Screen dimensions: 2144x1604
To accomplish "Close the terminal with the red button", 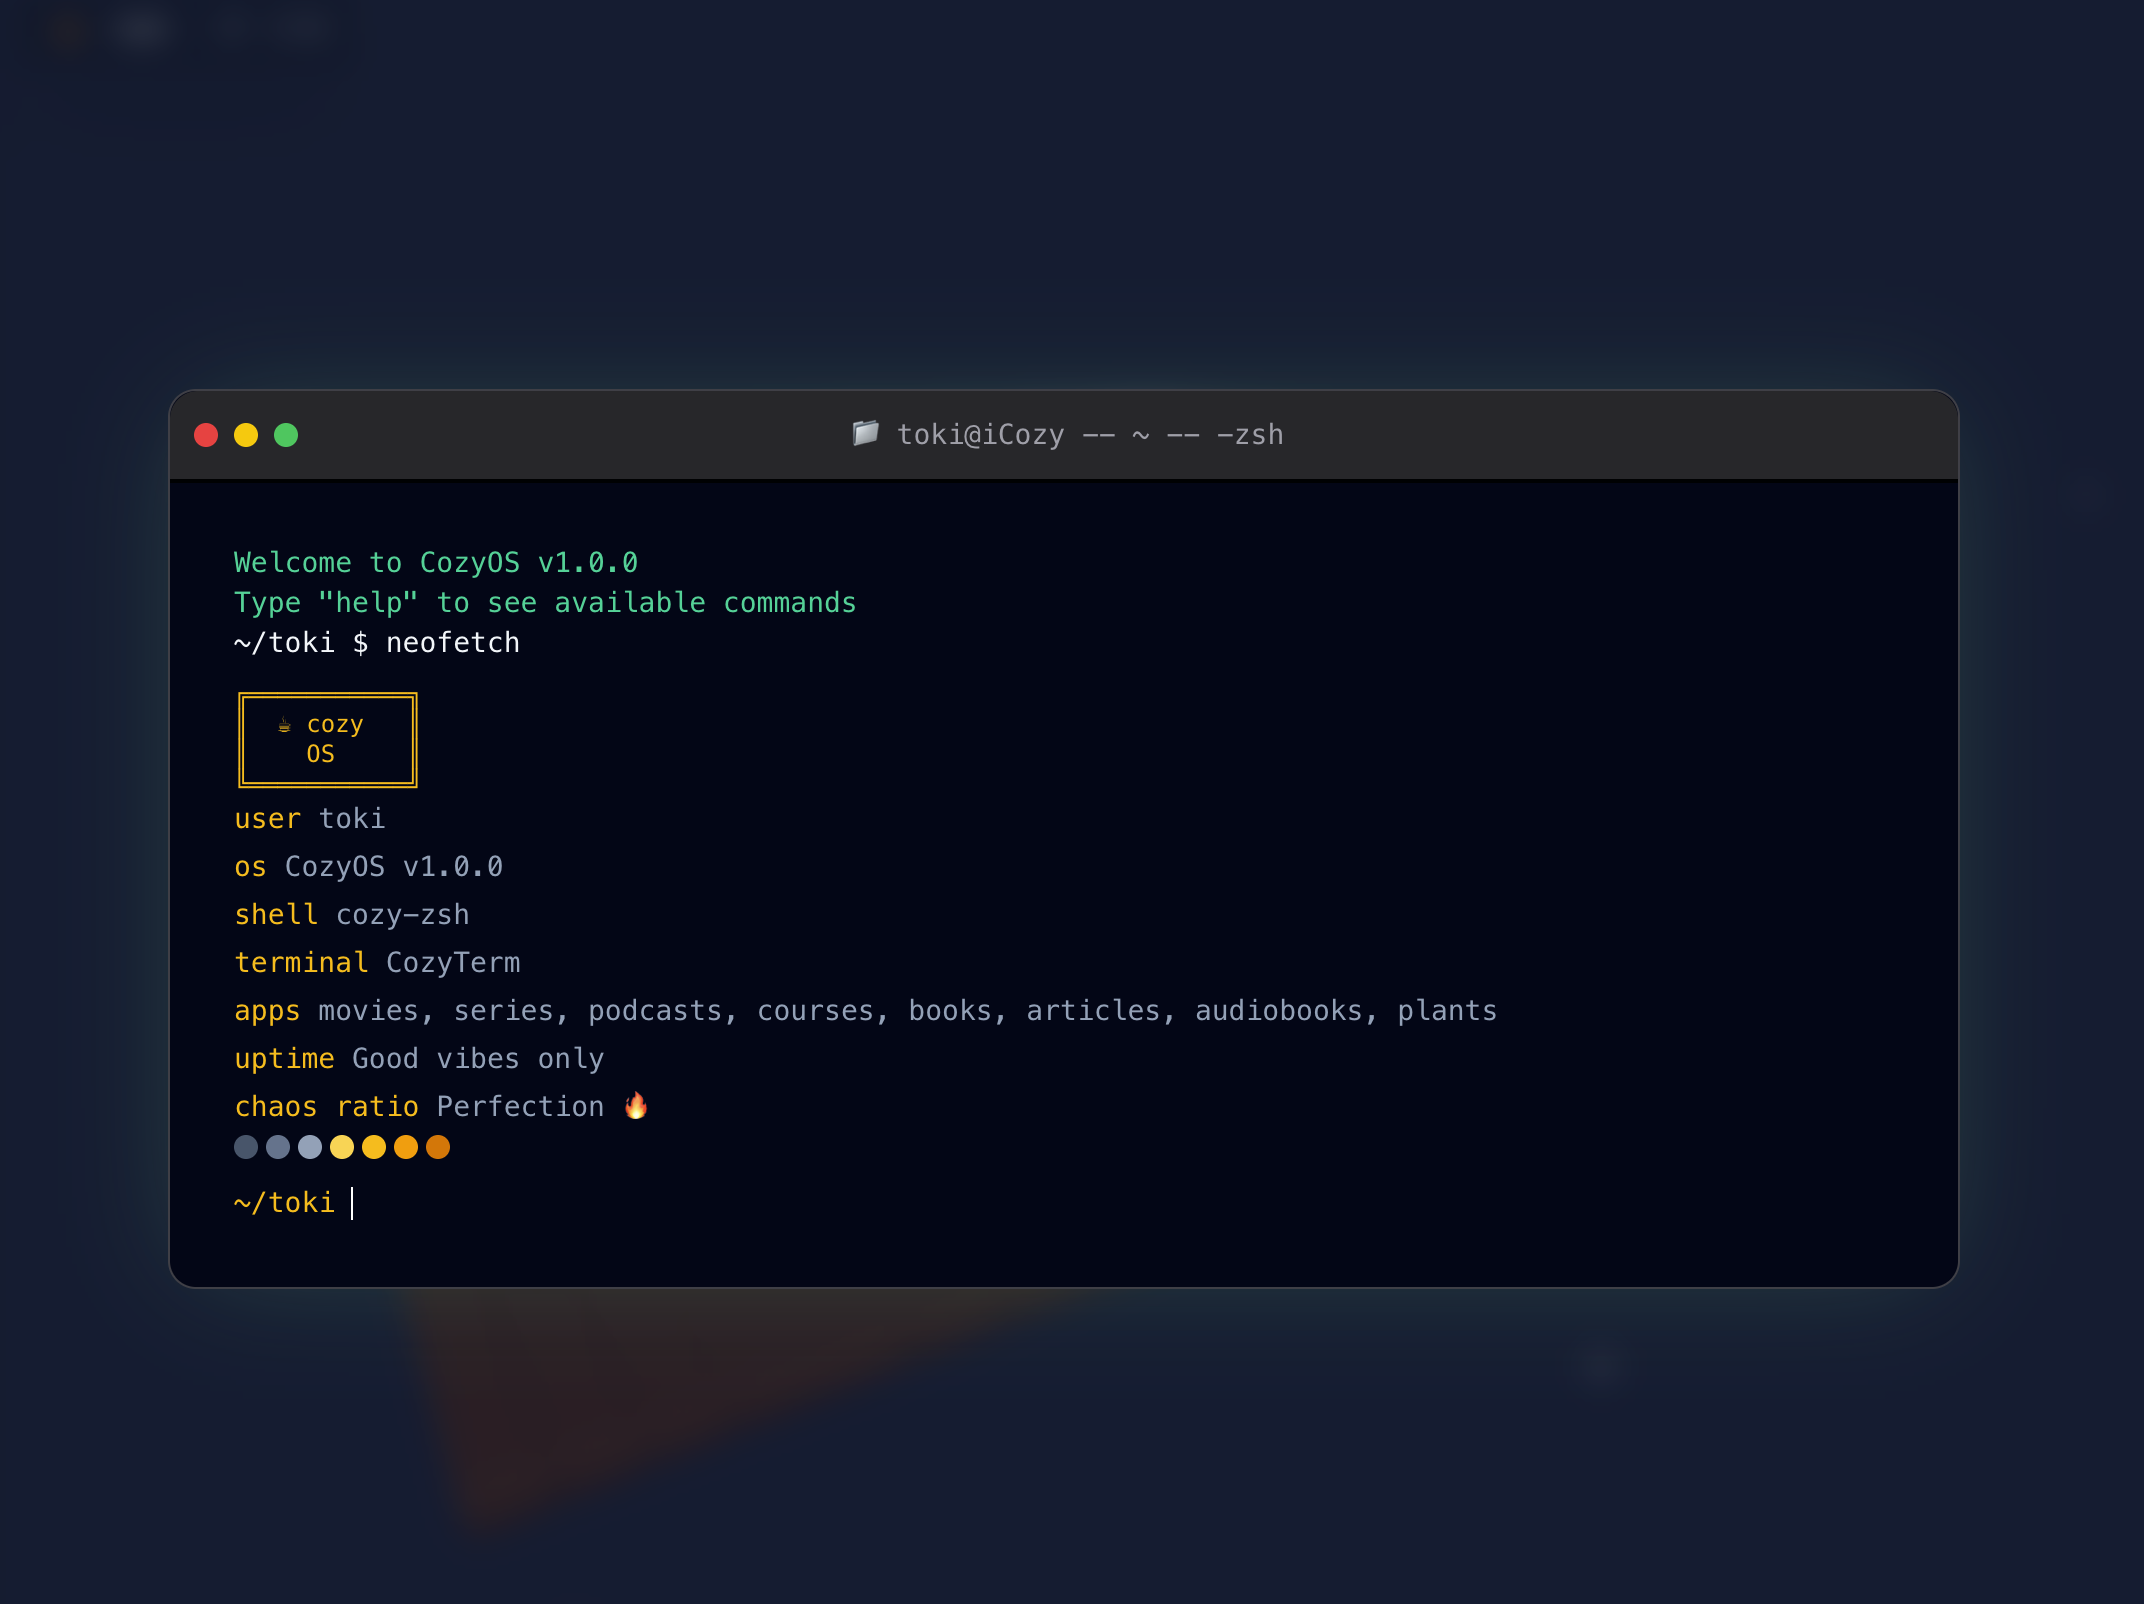I will 206,435.
